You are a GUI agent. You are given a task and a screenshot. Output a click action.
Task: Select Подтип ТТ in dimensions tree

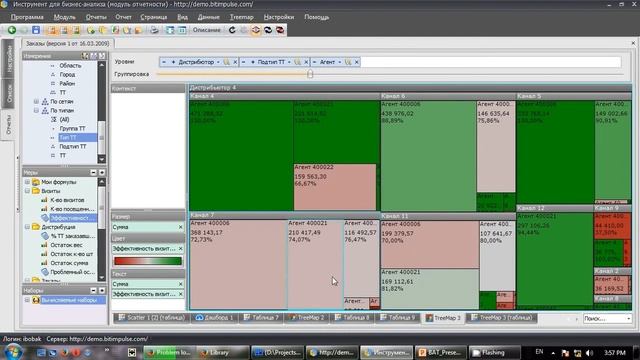tap(73, 147)
